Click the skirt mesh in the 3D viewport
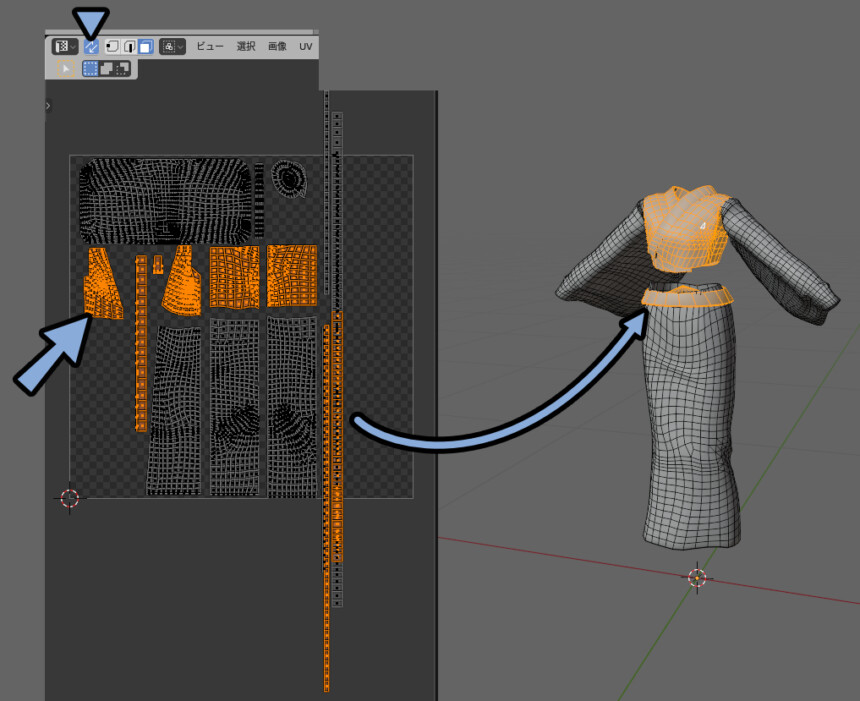860x701 pixels. click(692, 422)
